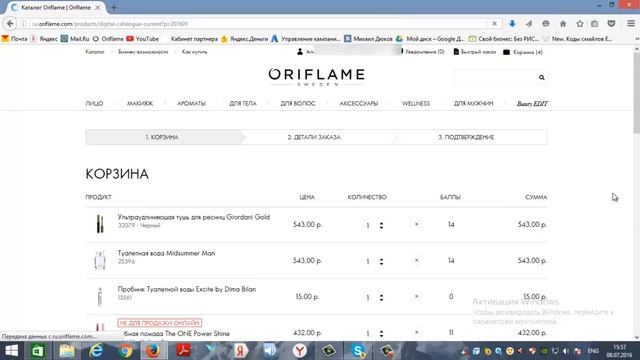This screenshot has height=360, width=640.
Task: Open the WELLNESS category menu
Action: 416,104
